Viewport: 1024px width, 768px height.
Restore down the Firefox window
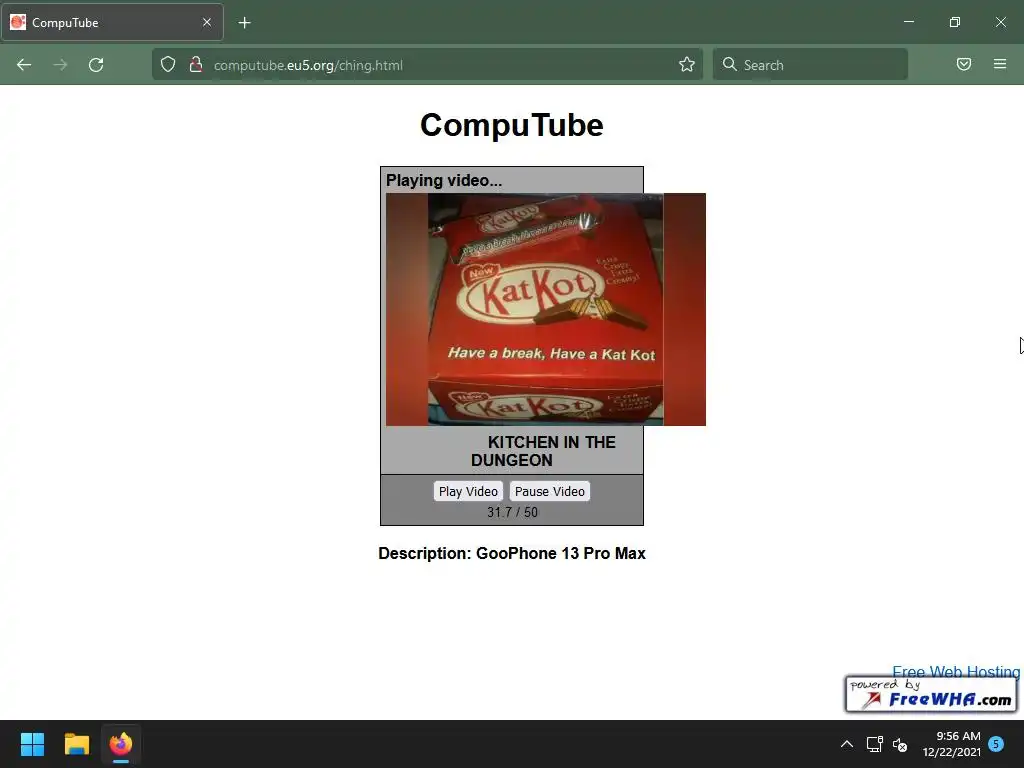tap(955, 22)
